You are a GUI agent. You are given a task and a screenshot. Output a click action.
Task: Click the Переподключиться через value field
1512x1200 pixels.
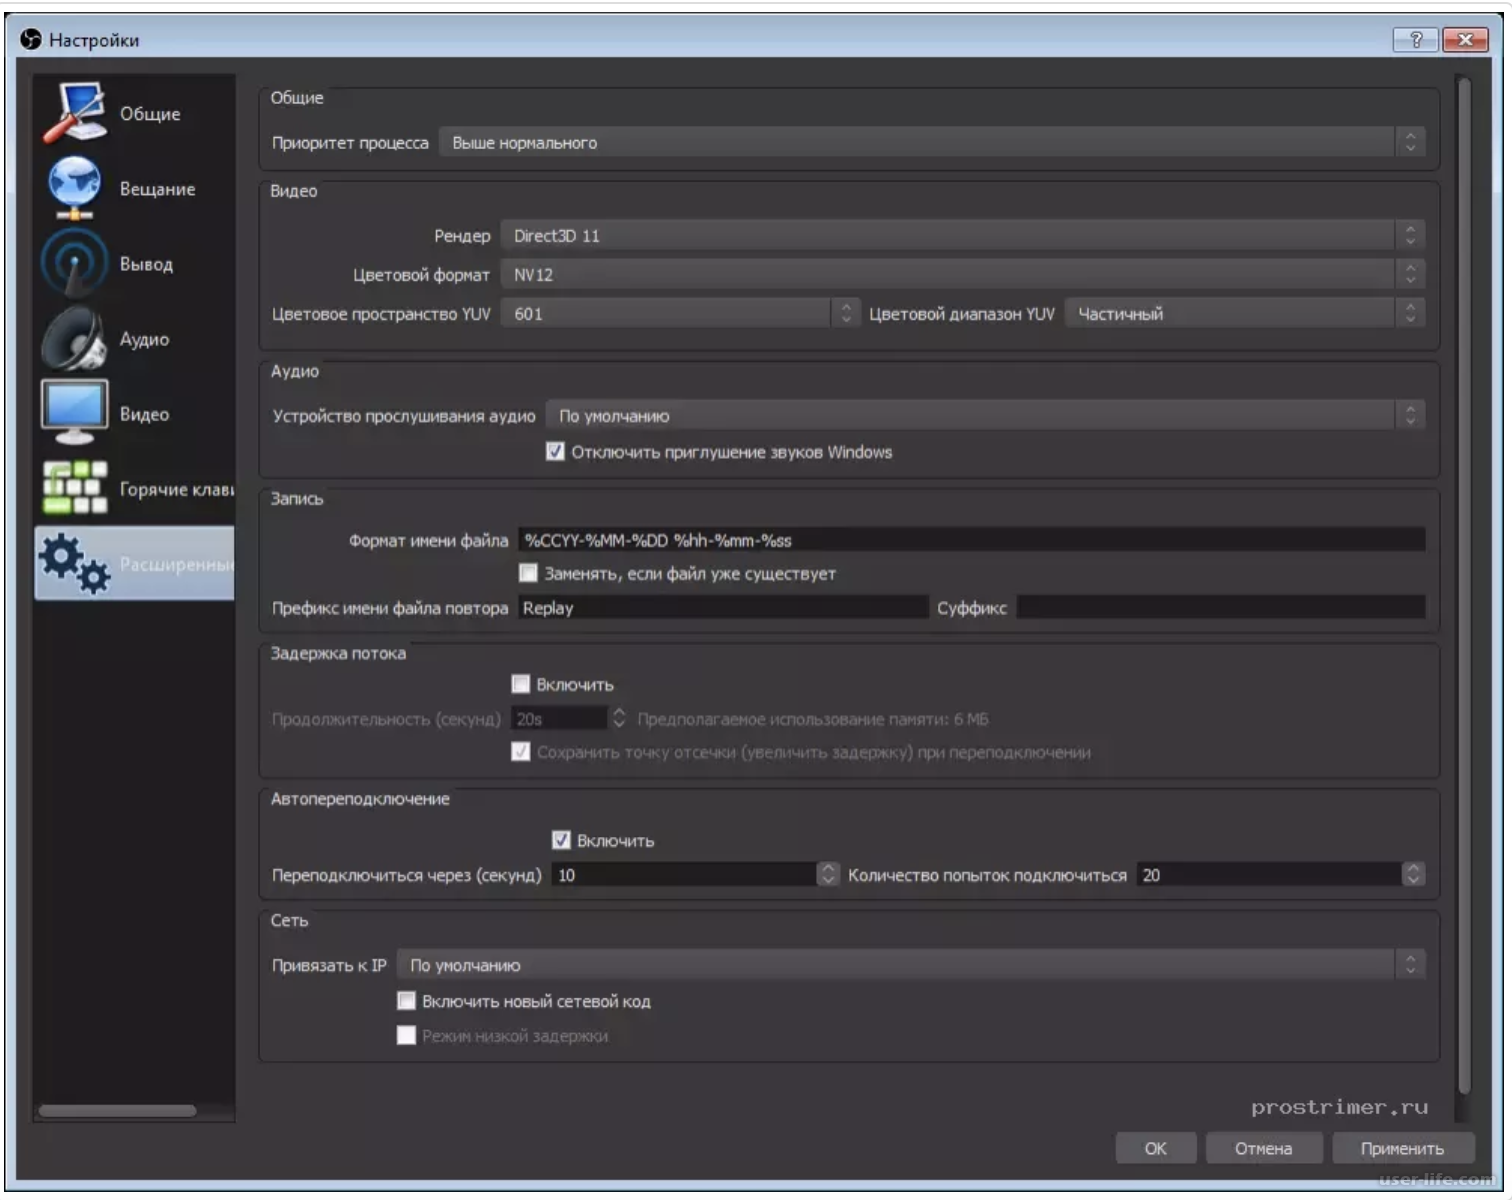(x=685, y=874)
